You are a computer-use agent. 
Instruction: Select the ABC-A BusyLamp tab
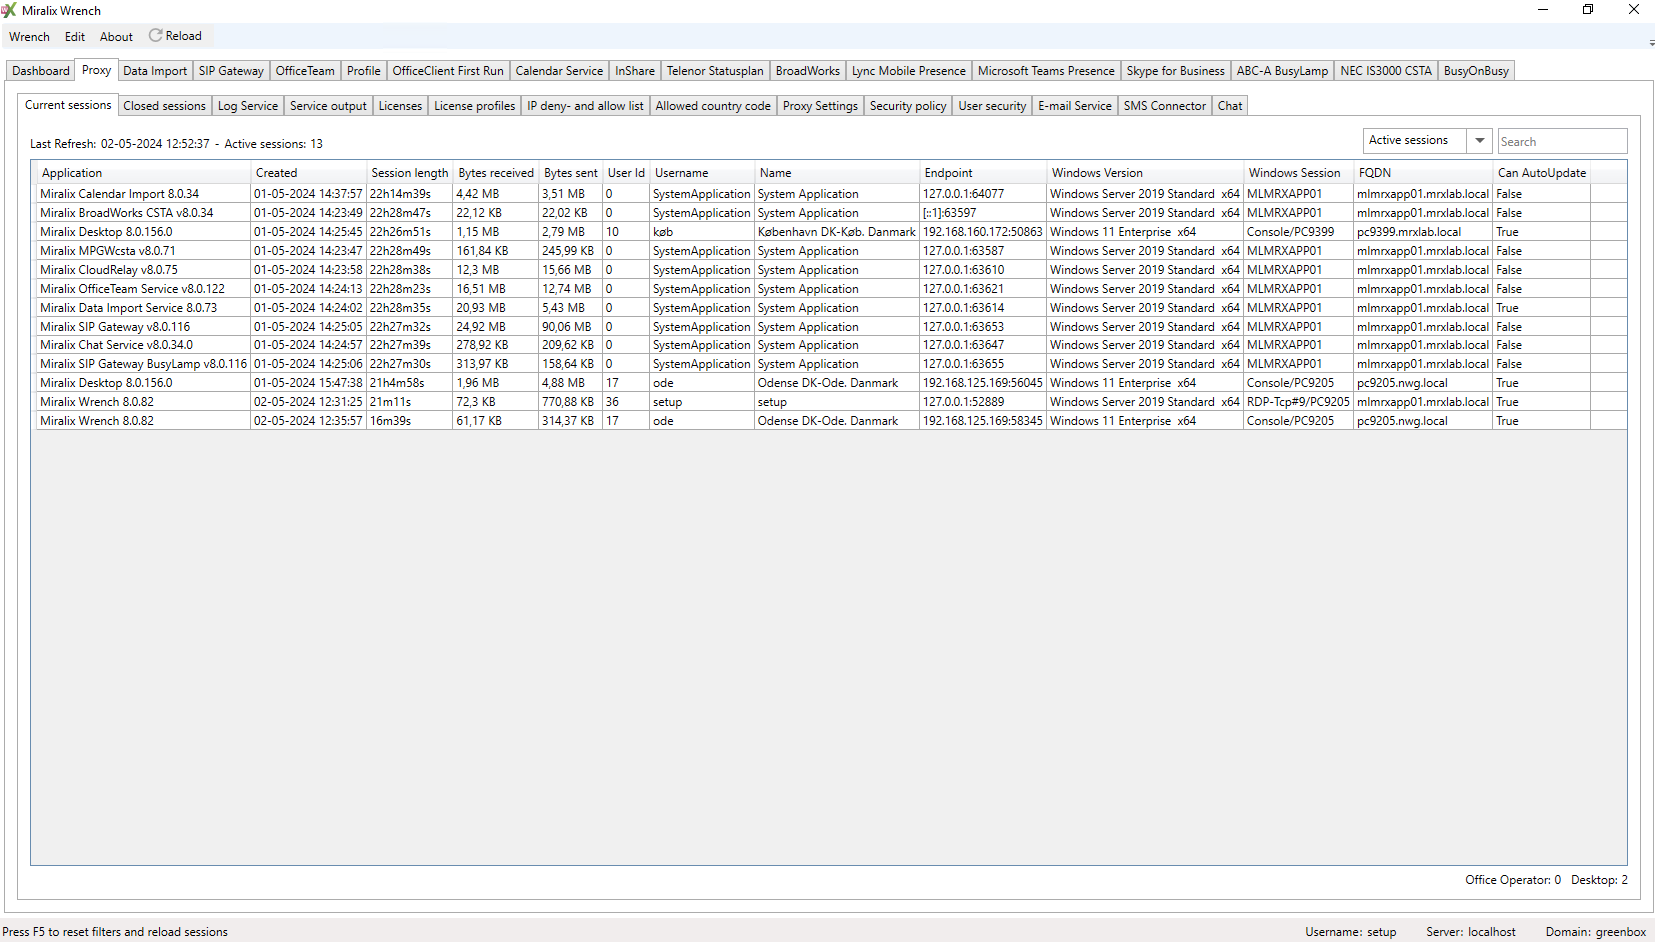point(1282,71)
